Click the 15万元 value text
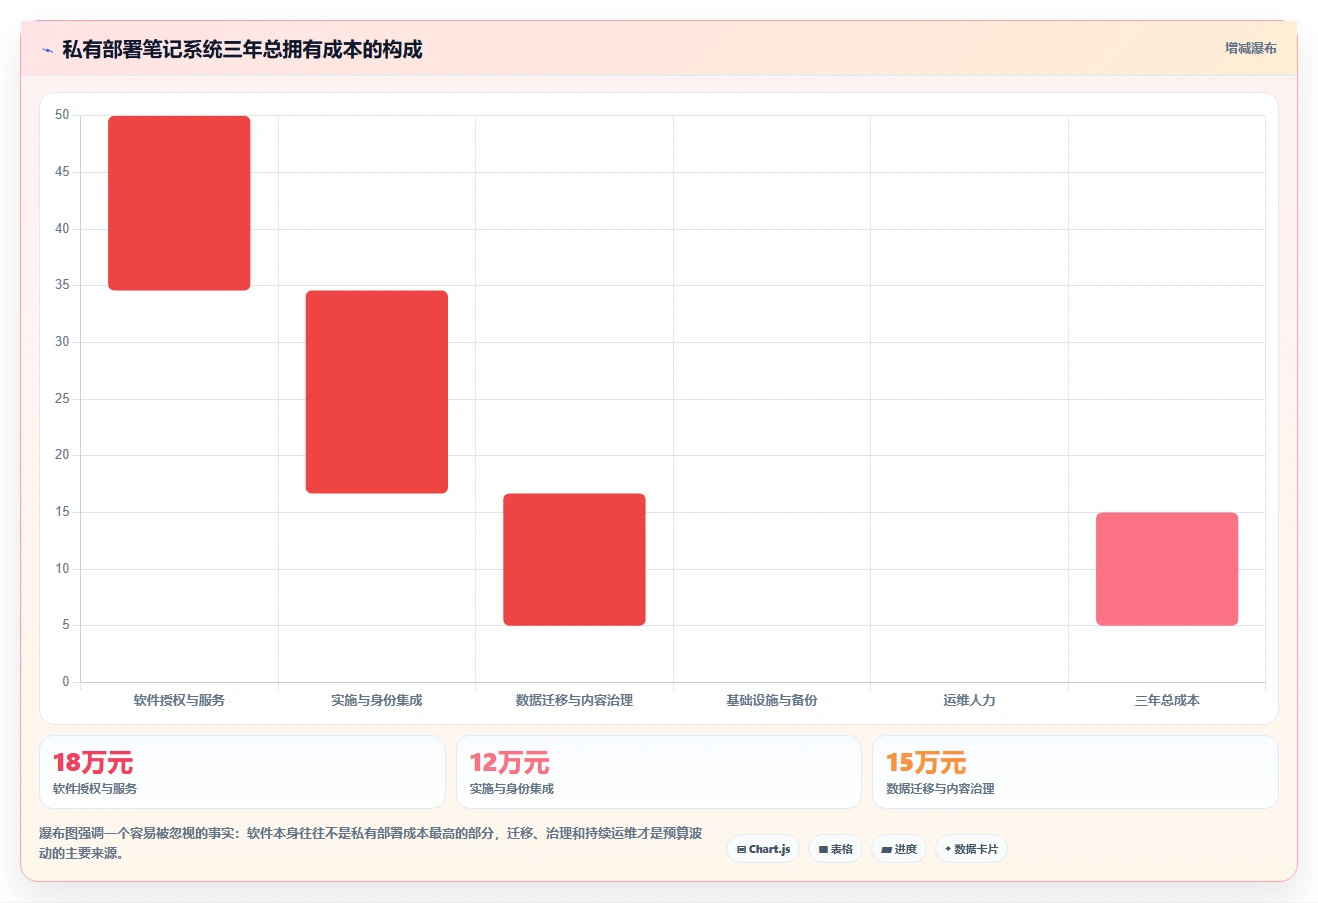Screen dimensions: 1318x903 pos(926,763)
